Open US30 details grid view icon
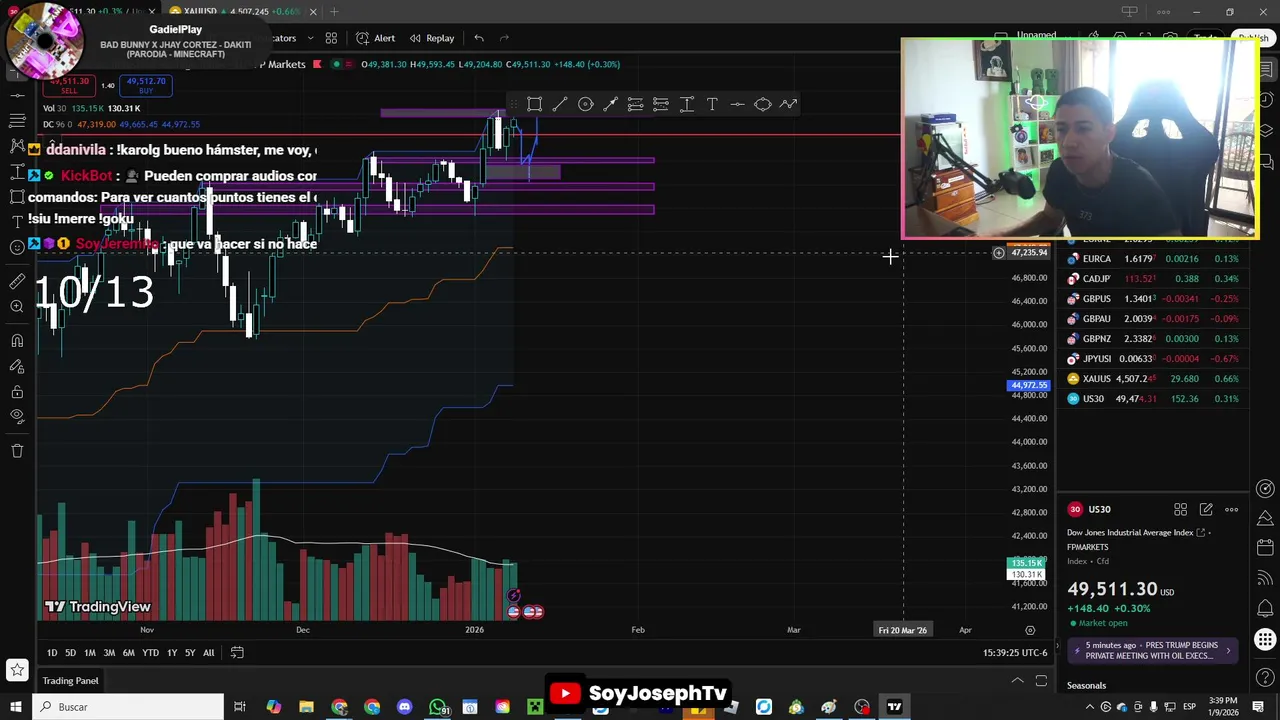 [x=1180, y=510]
